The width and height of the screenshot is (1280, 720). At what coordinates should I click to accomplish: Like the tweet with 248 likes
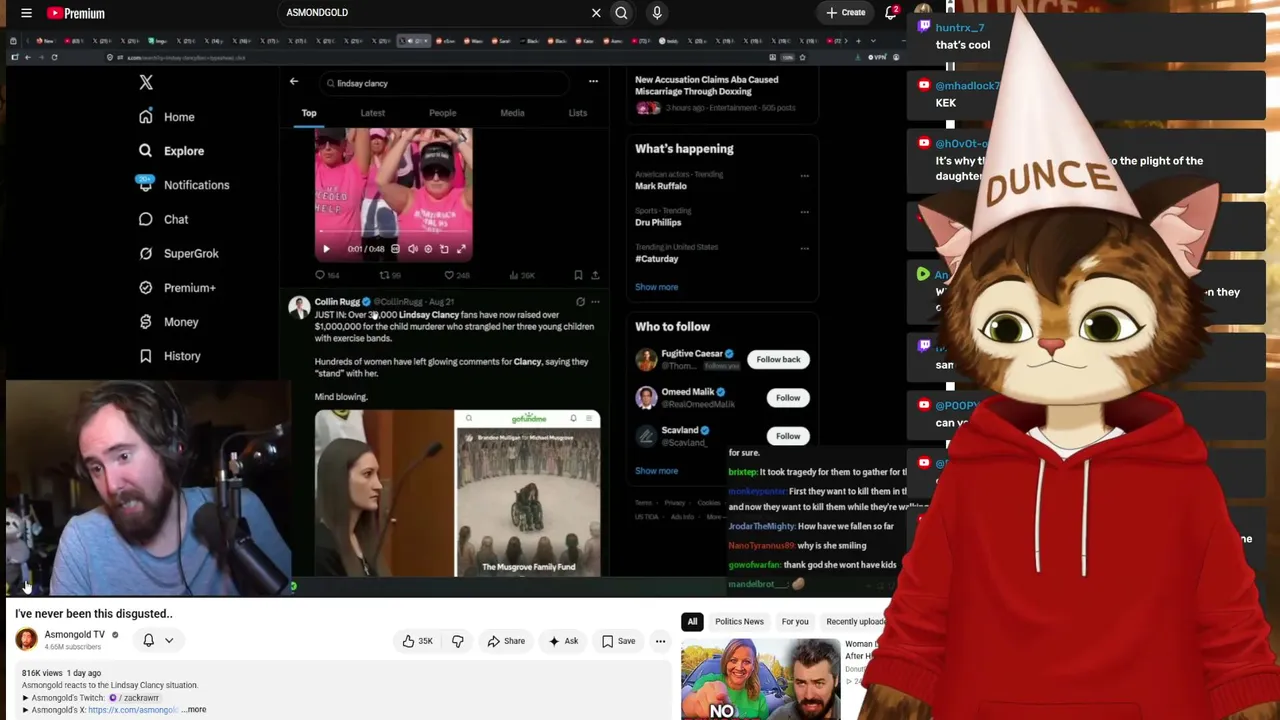457,275
